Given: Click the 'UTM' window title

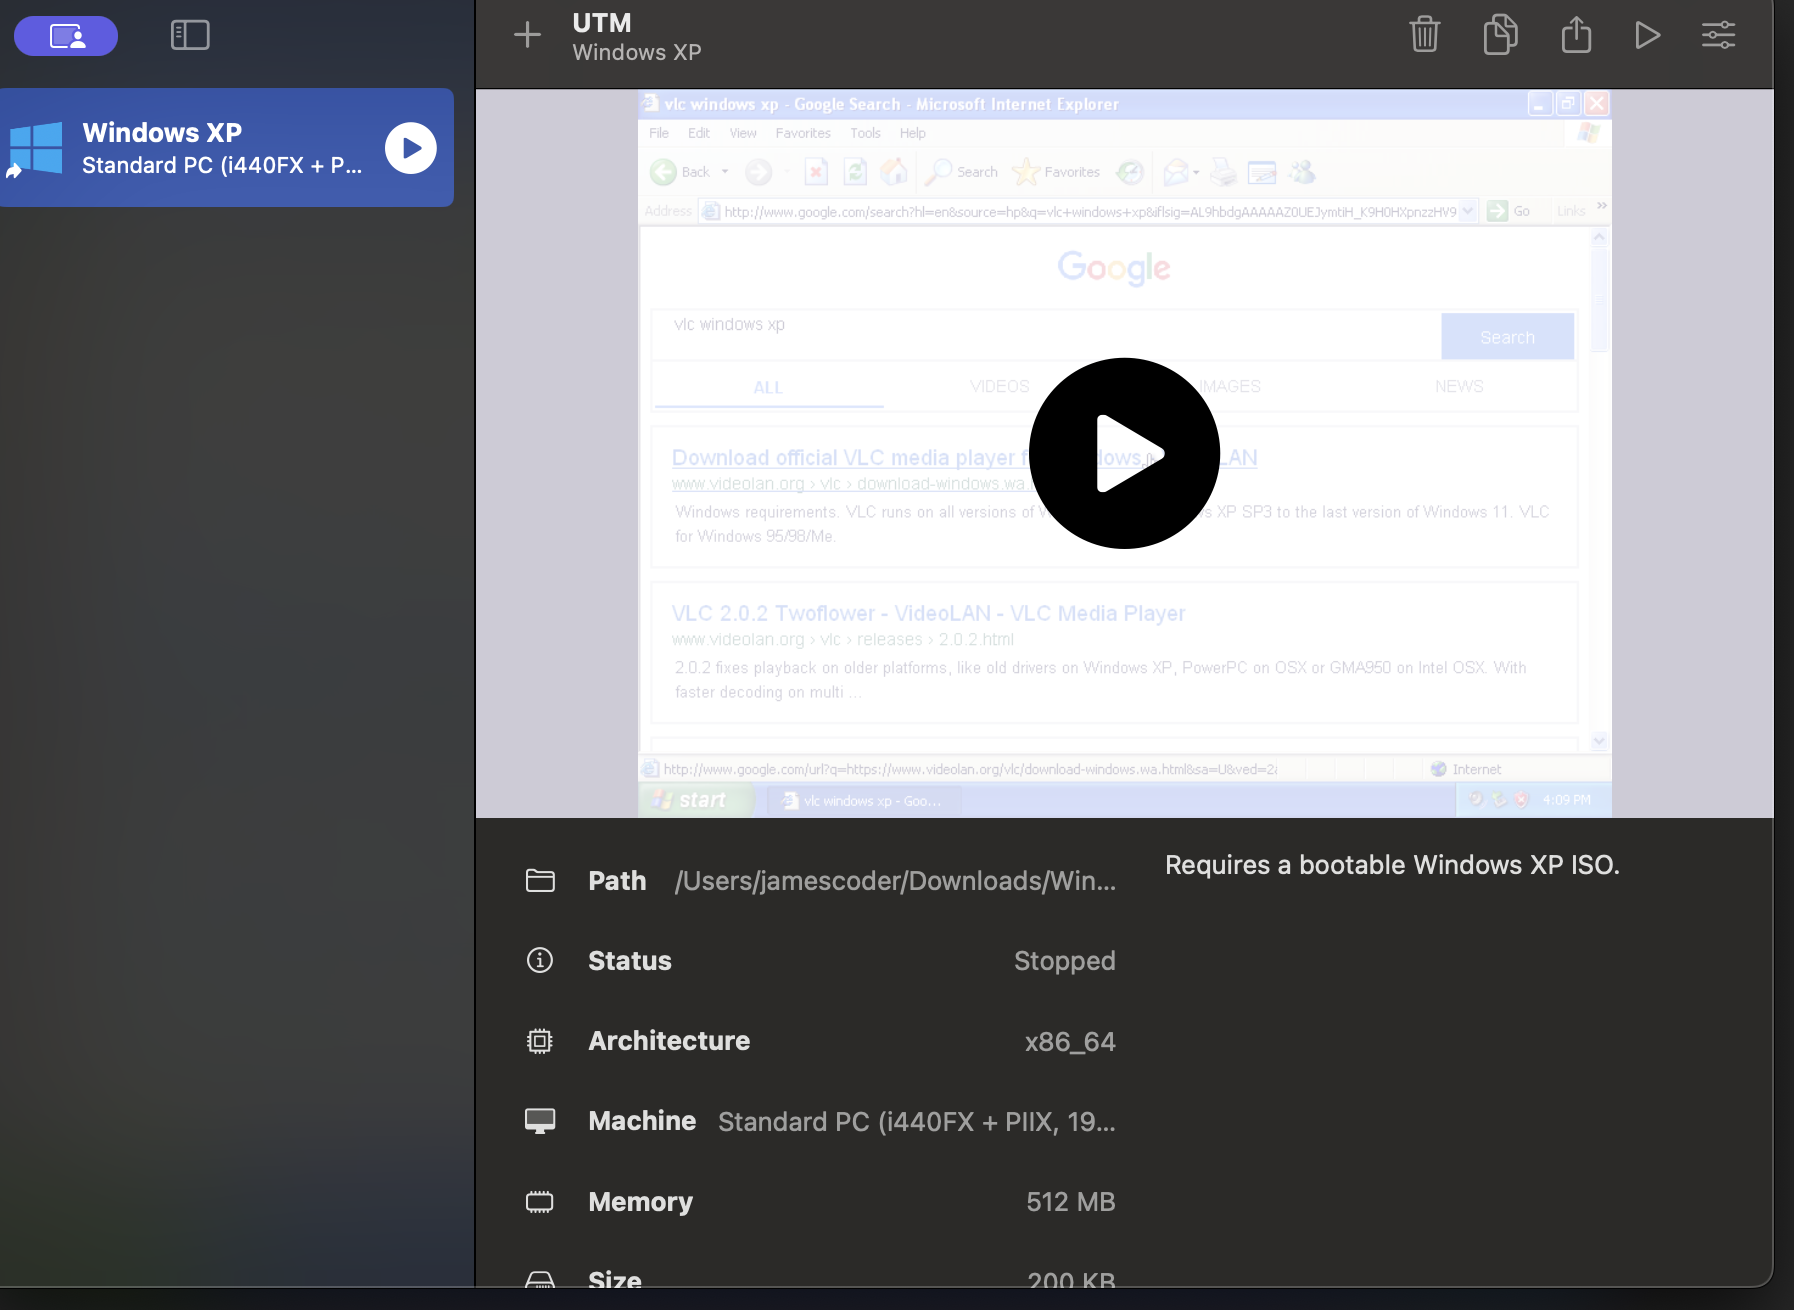Looking at the screenshot, I should pyautogui.click(x=602, y=23).
